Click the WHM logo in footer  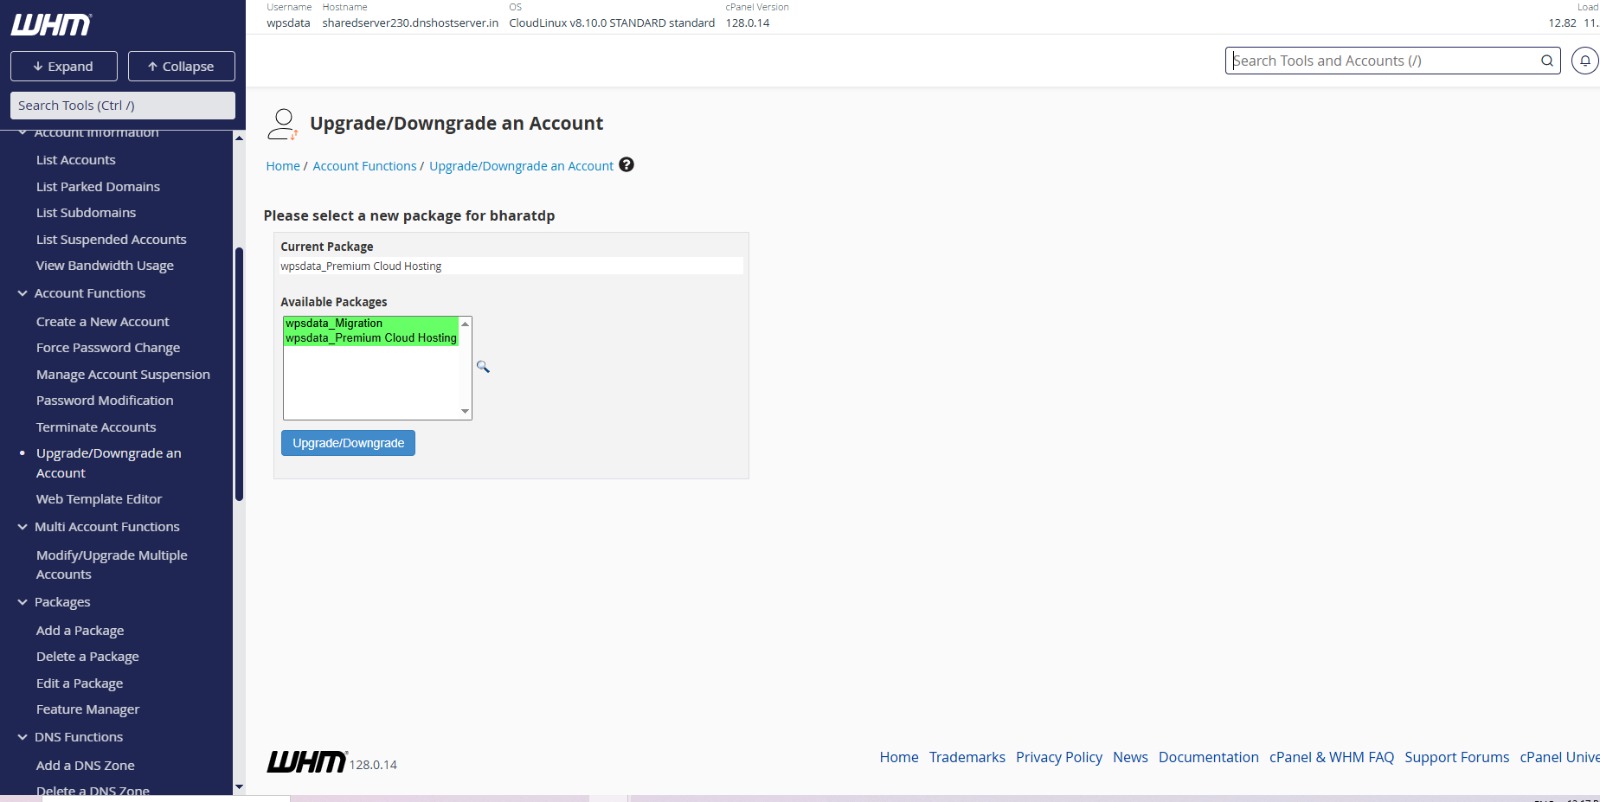[x=306, y=762]
